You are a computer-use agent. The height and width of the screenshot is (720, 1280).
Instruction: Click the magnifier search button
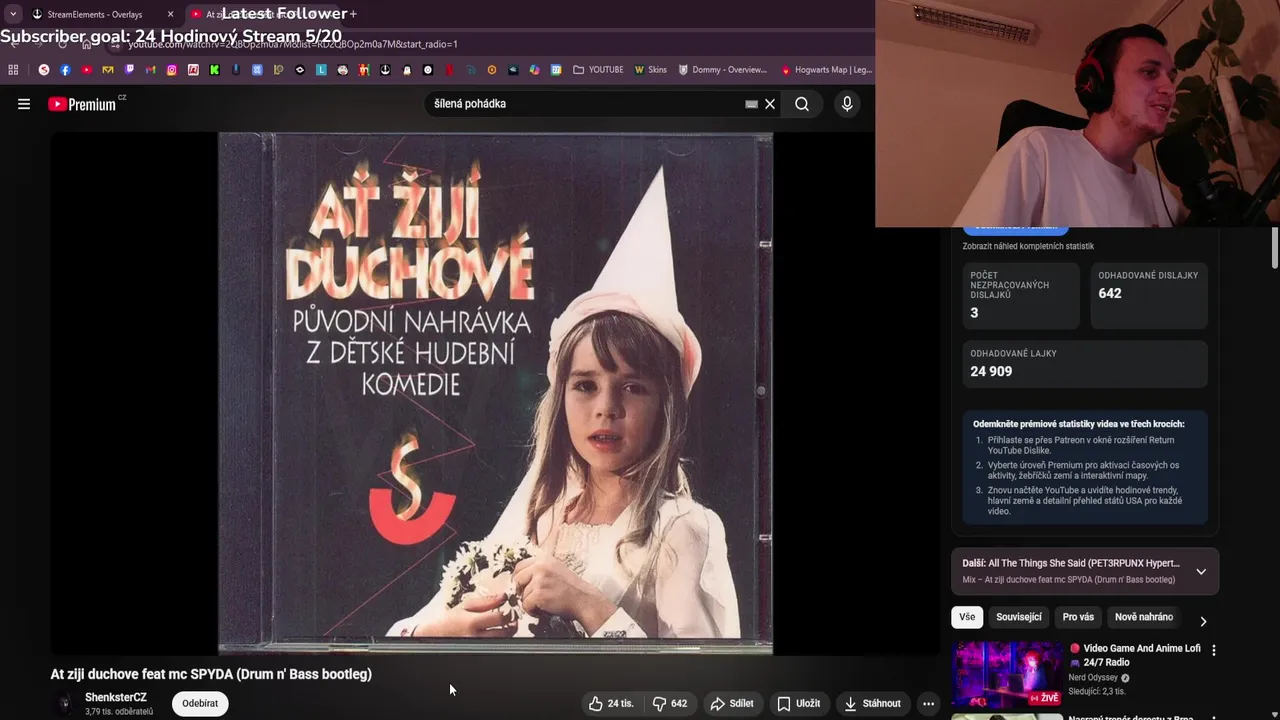pos(802,104)
